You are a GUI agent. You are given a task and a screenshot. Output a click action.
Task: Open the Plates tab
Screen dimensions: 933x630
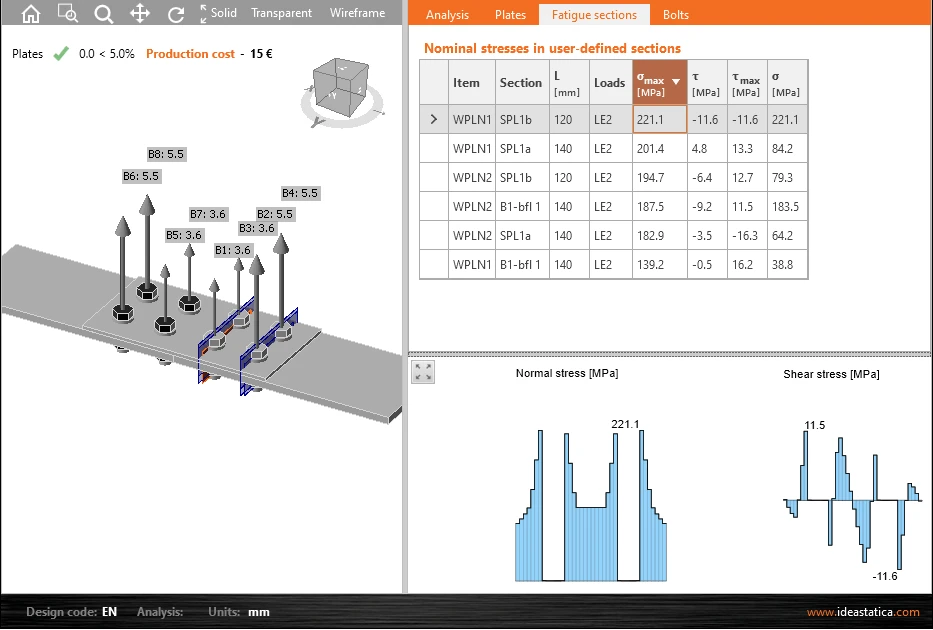[x=510, y=15]
